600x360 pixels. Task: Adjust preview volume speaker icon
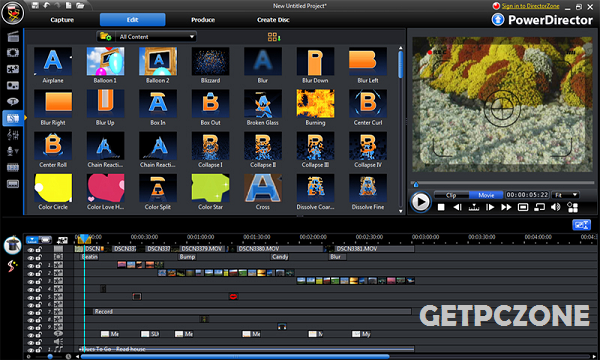coord(555,207)
